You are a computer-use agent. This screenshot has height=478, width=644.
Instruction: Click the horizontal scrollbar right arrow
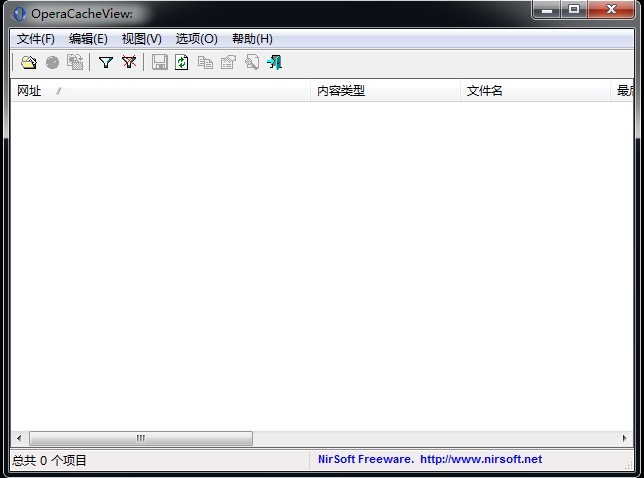click(x=625, y=438)
